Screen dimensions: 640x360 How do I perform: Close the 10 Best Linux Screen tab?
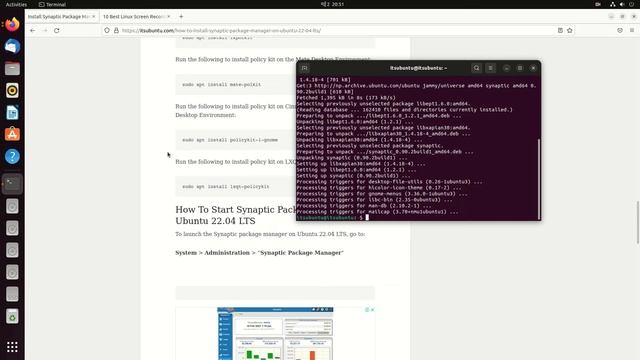[x=169, y=17]
